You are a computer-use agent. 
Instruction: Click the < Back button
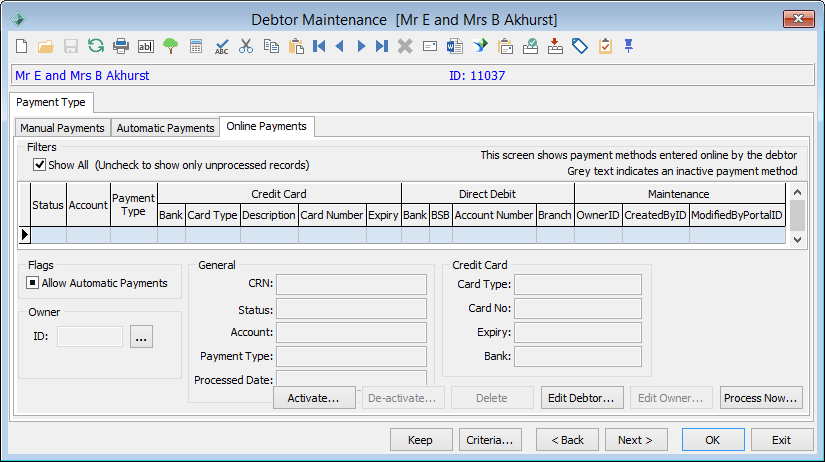[x=567, y=440]
